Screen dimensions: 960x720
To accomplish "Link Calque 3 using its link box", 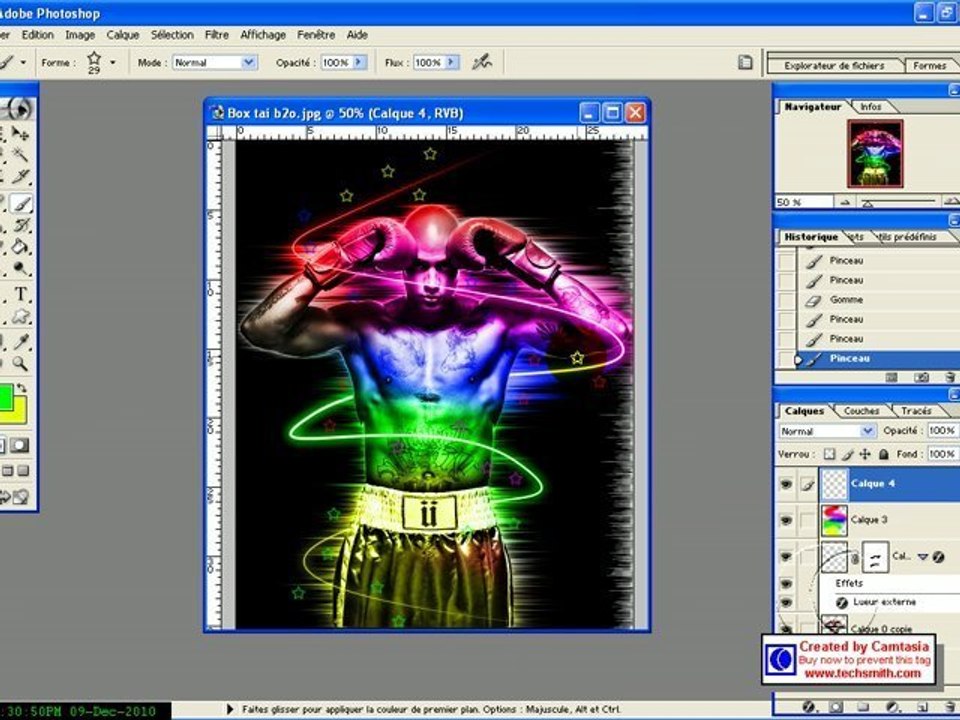I will (808, 520).
